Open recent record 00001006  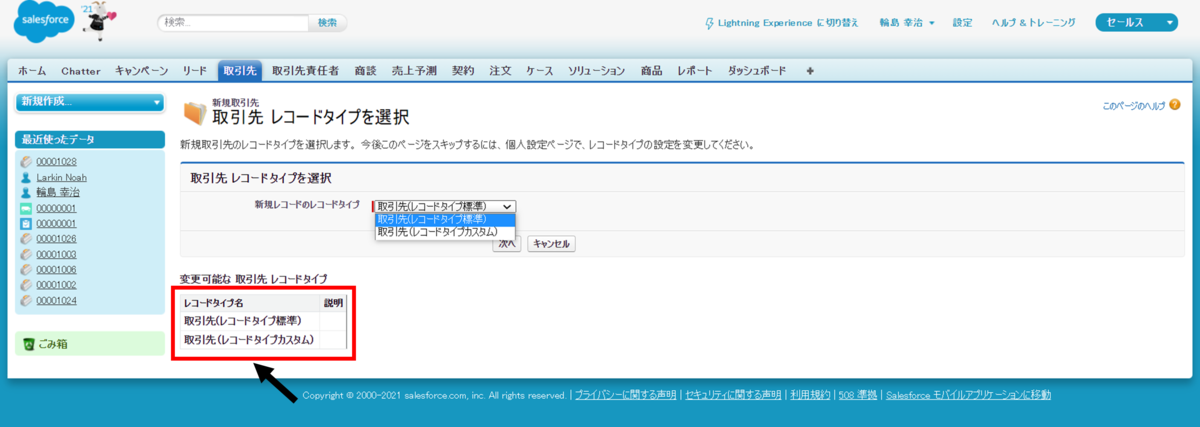[57, 270]
